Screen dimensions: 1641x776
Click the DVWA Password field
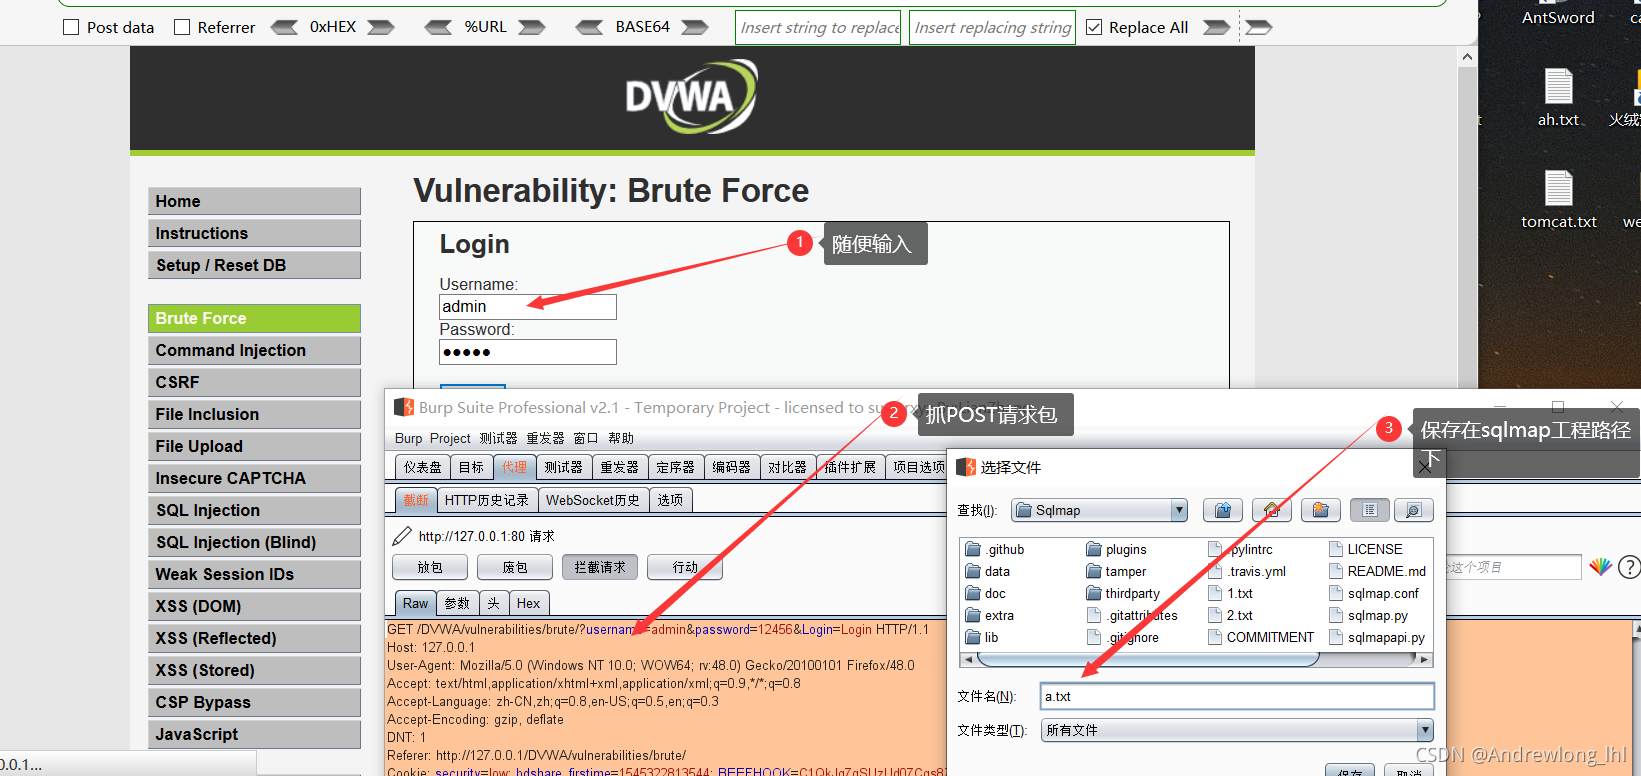pyautogui.click(x=528, y=352)
